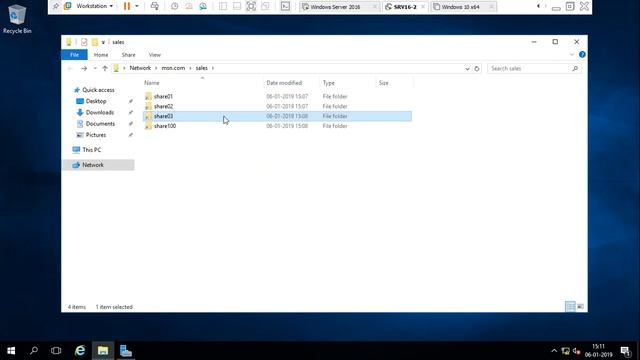640x360 pixels.
Task: Show hidden system tray icons
Action: click(x=554, y=351)
